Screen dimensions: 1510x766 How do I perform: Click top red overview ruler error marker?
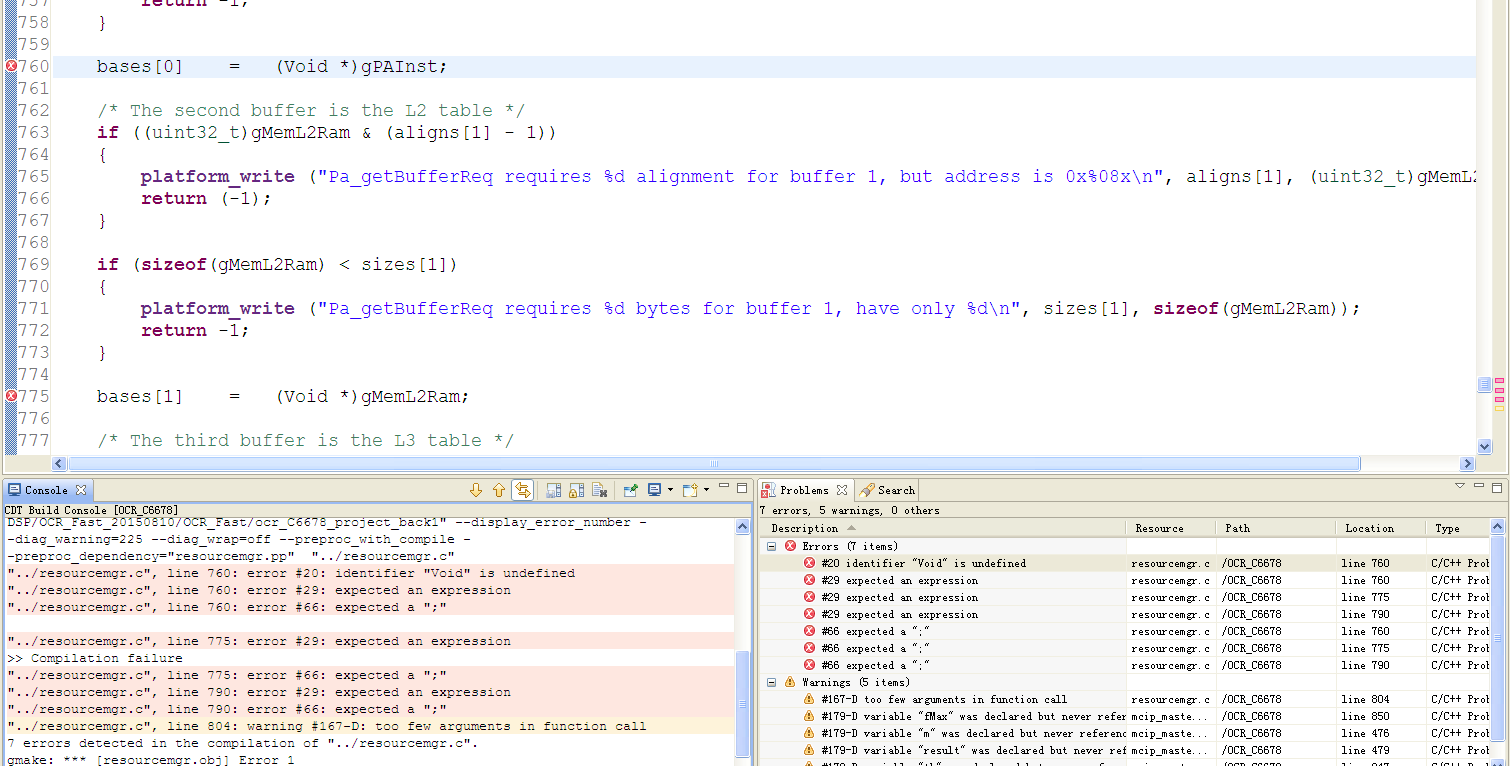[1499, 381]
